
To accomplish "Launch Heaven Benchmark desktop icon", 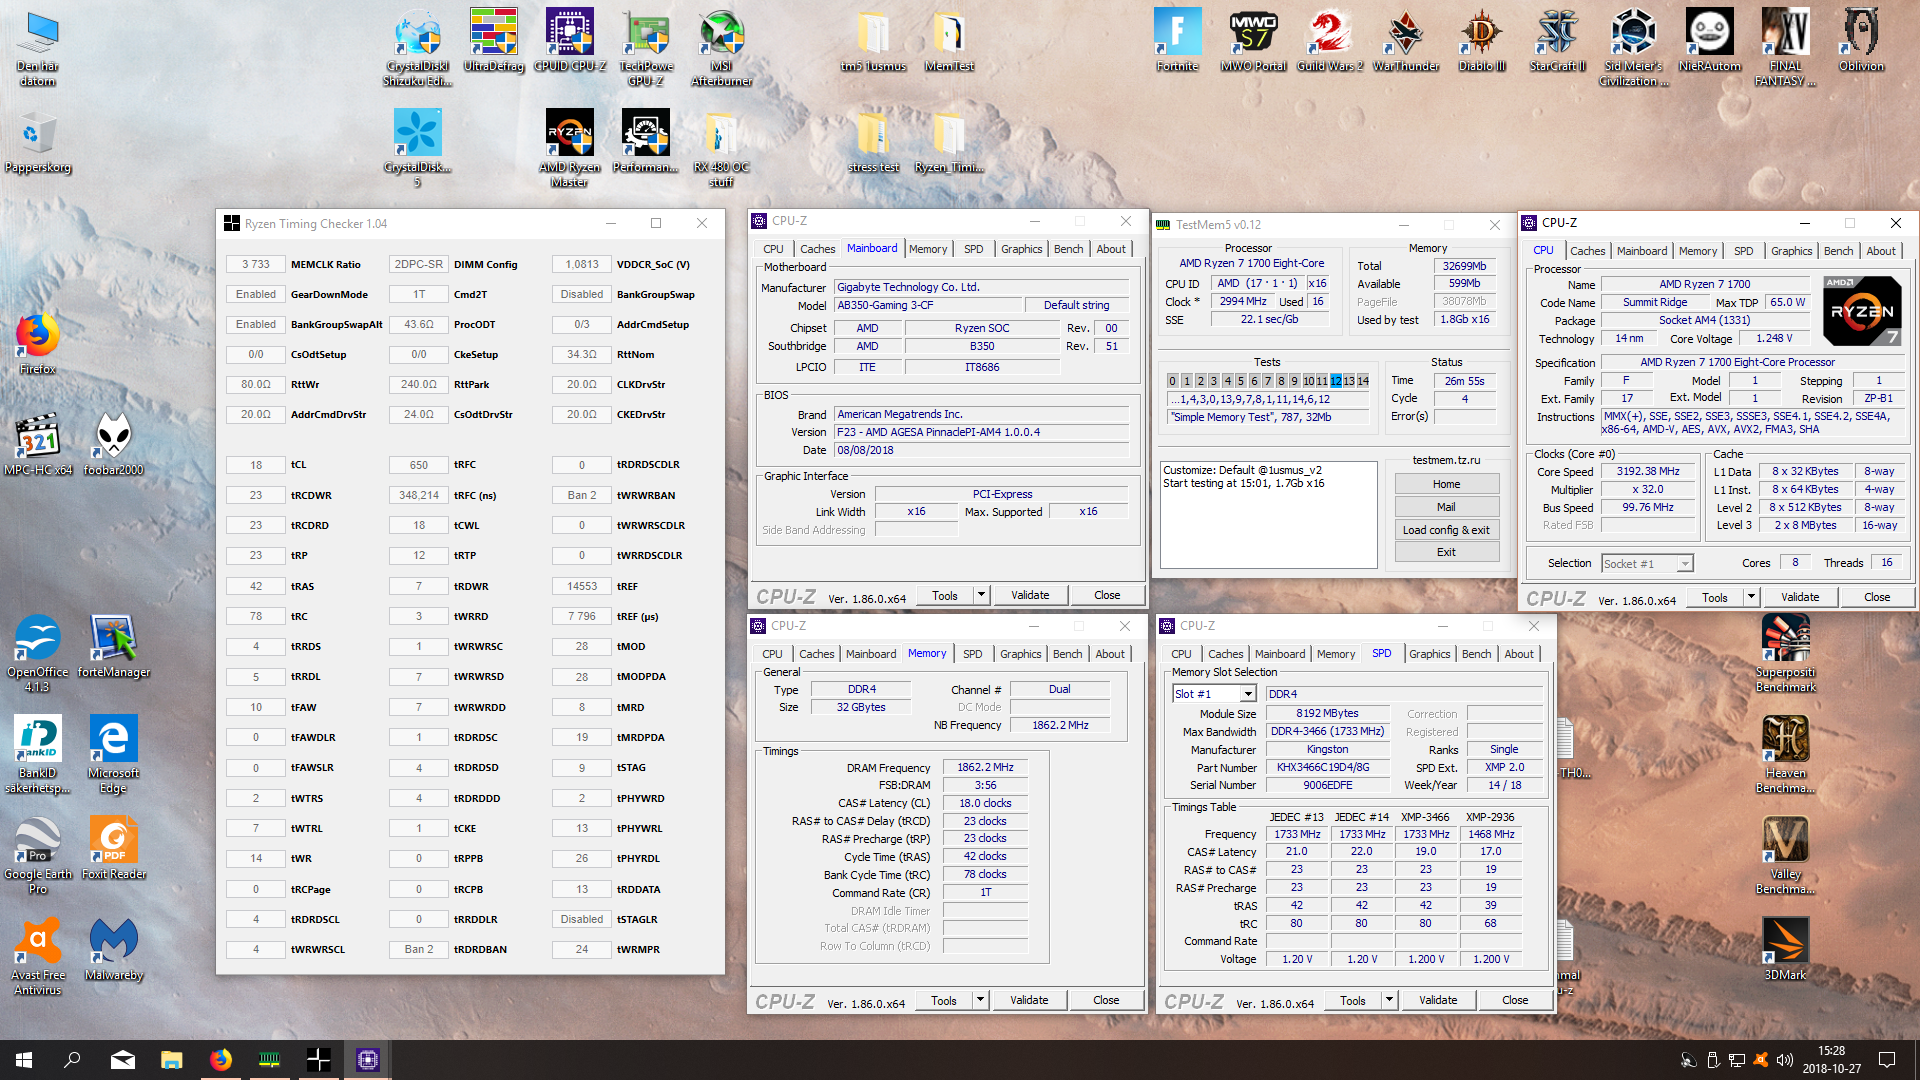I will tap(1785, 754).
